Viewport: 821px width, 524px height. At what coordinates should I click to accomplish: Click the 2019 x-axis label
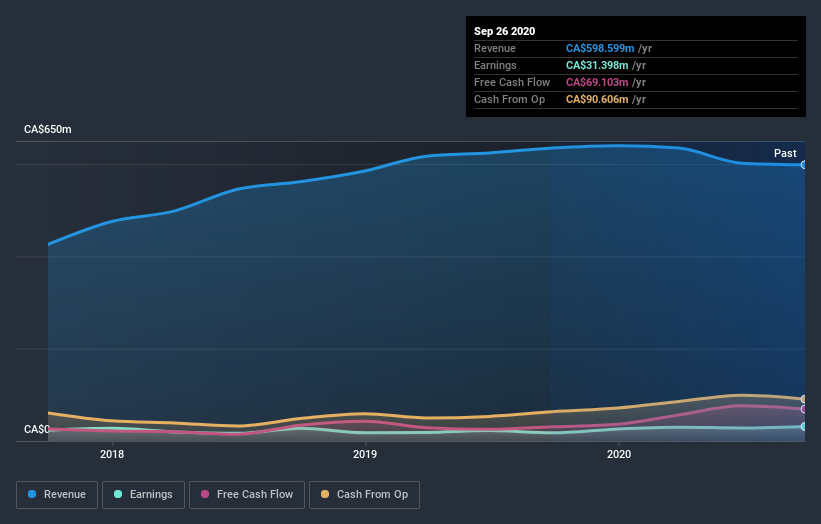pyautogui.click(x=365, y=454)
